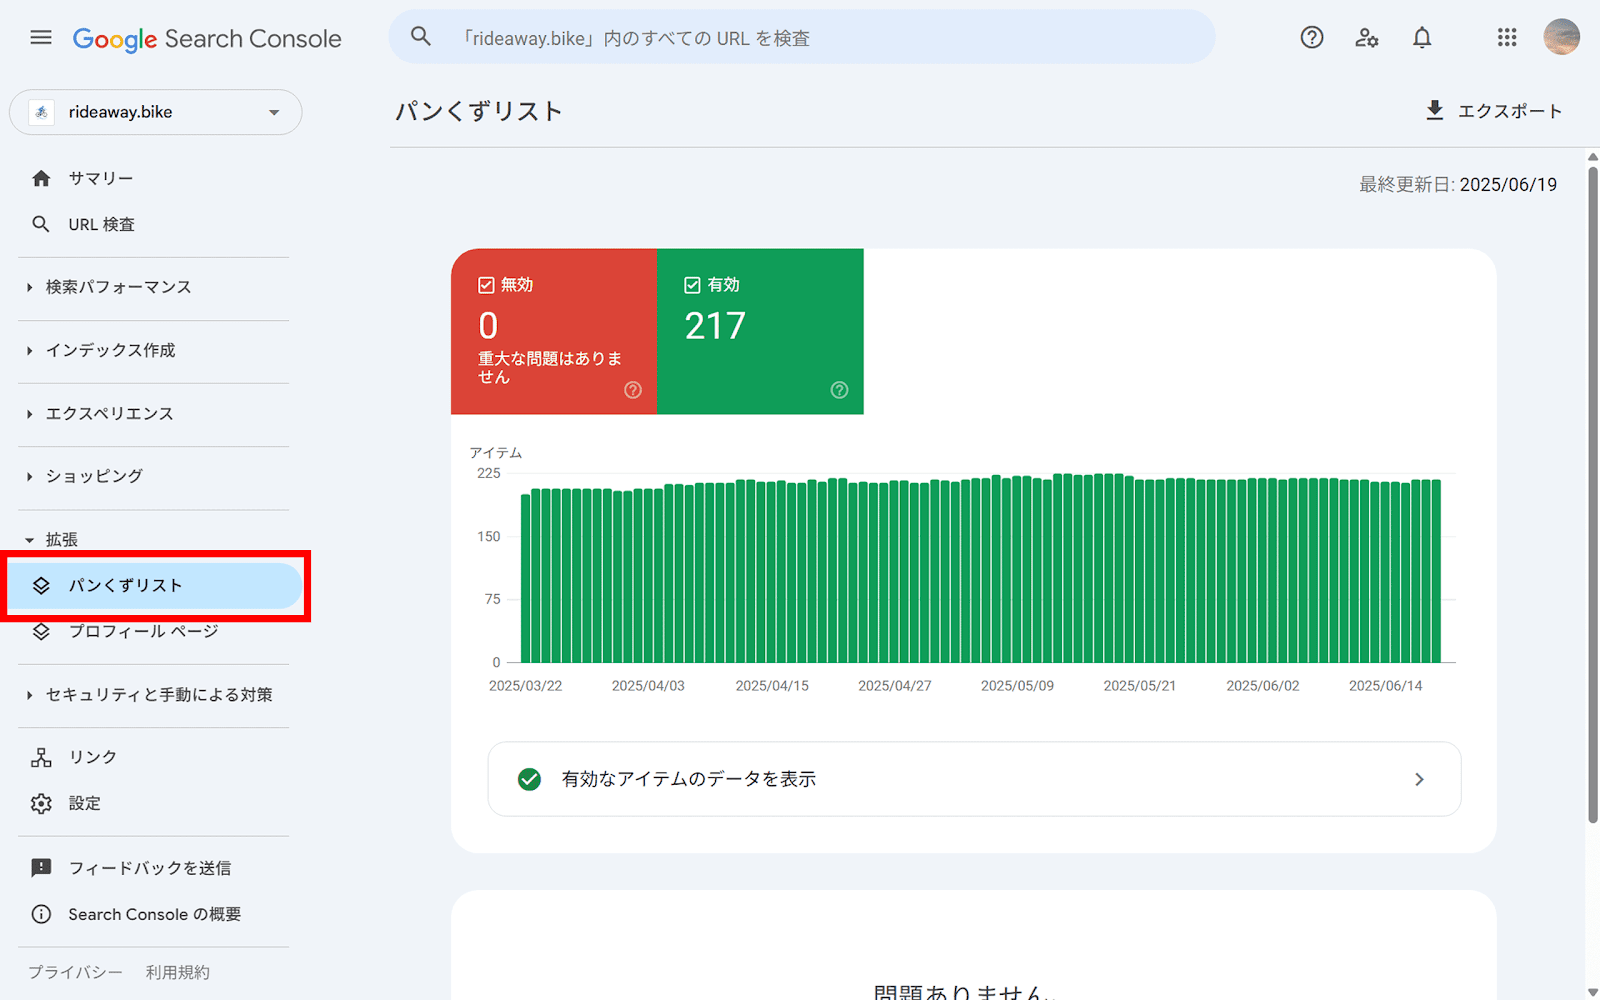Open the navigation hamburger menu

[x=40, y=37]
